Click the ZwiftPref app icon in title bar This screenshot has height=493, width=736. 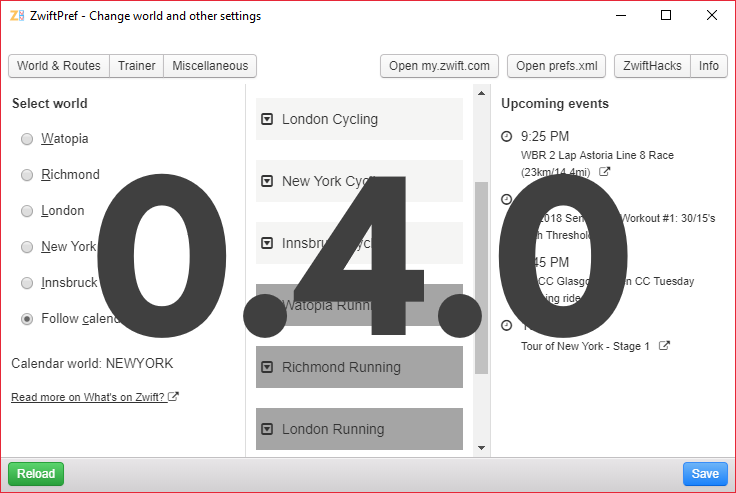[x=17, y=15]
